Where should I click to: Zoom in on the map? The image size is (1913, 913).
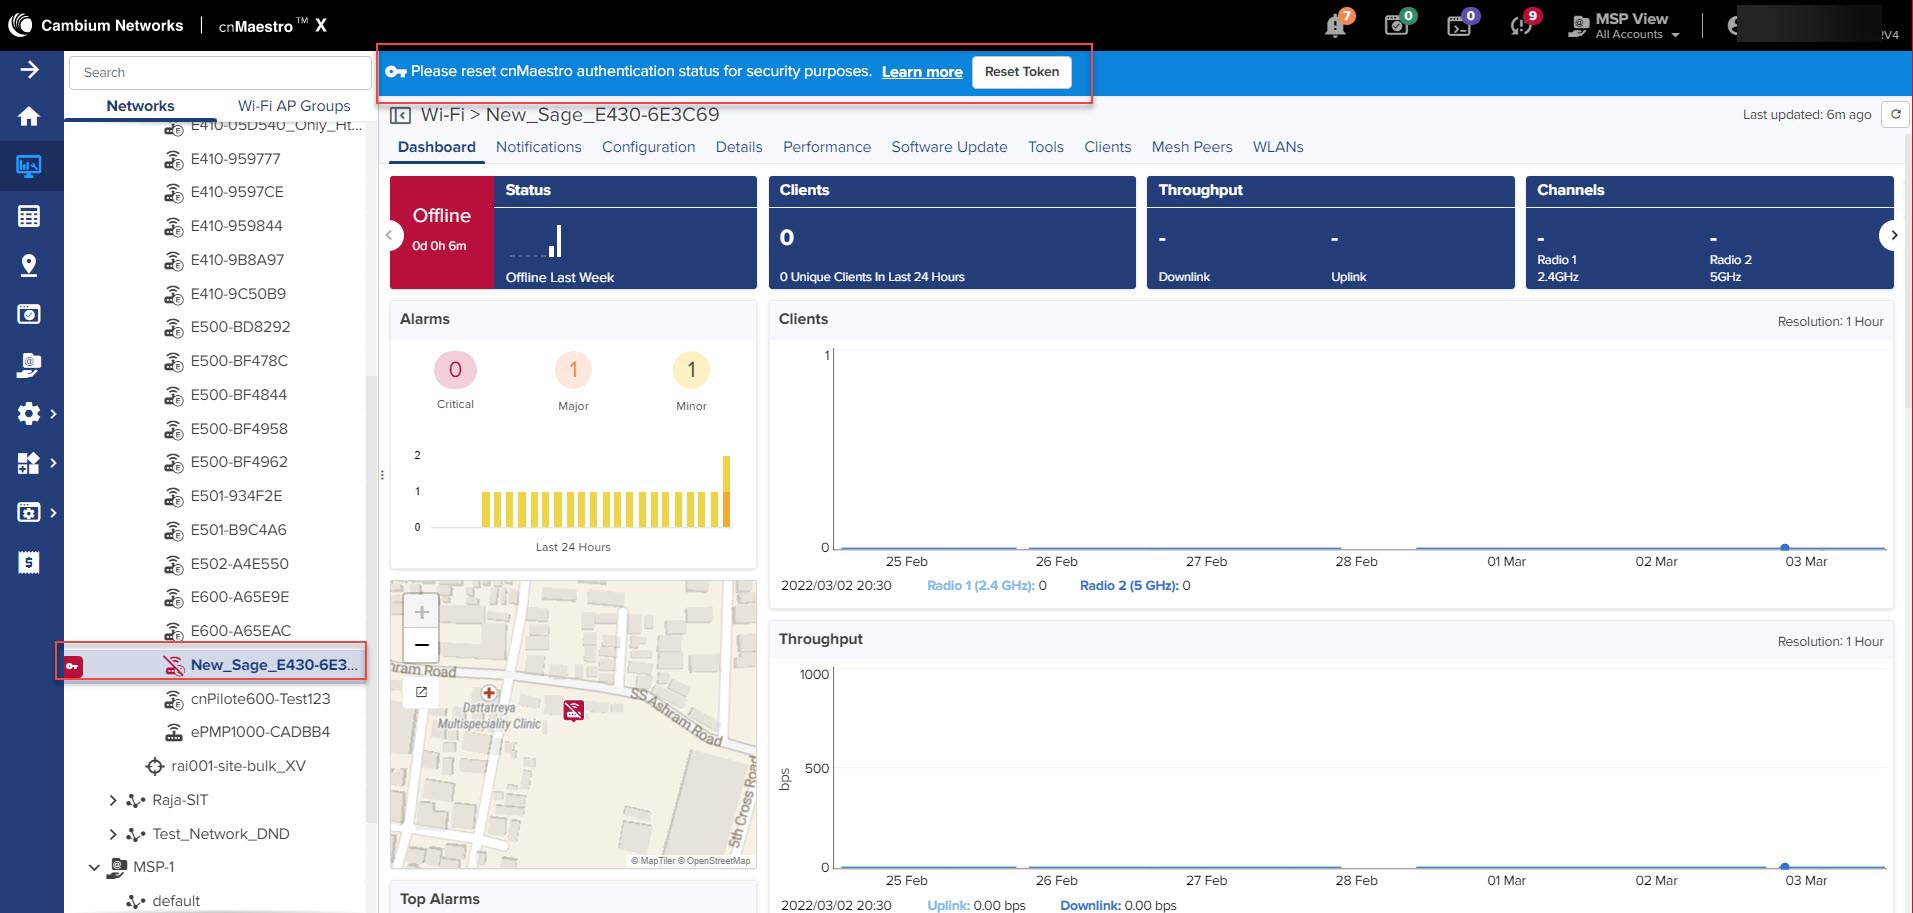421,612
